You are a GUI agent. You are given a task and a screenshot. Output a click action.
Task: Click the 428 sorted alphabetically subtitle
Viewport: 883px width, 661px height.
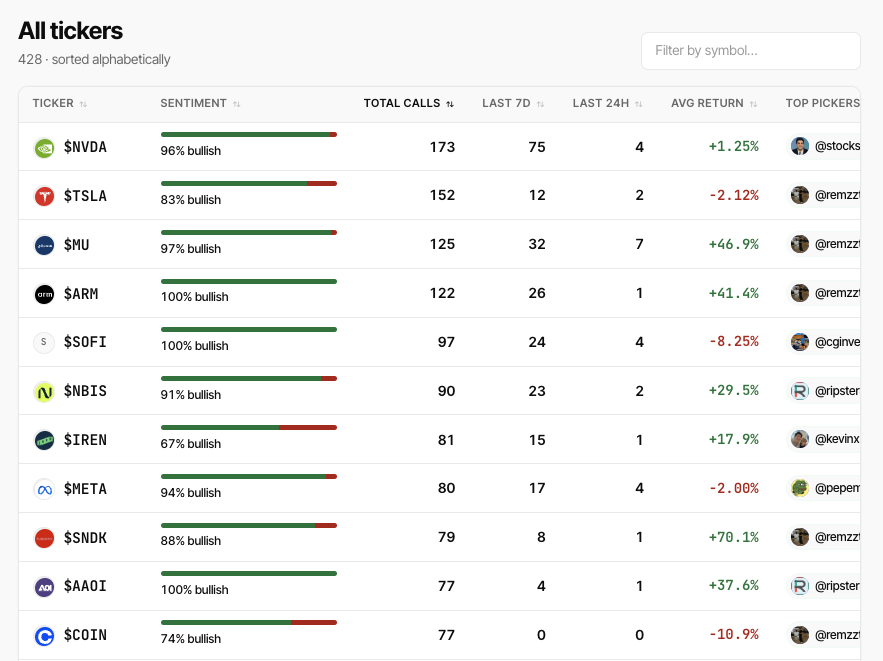pyautogui.click(x=94, y=60)
